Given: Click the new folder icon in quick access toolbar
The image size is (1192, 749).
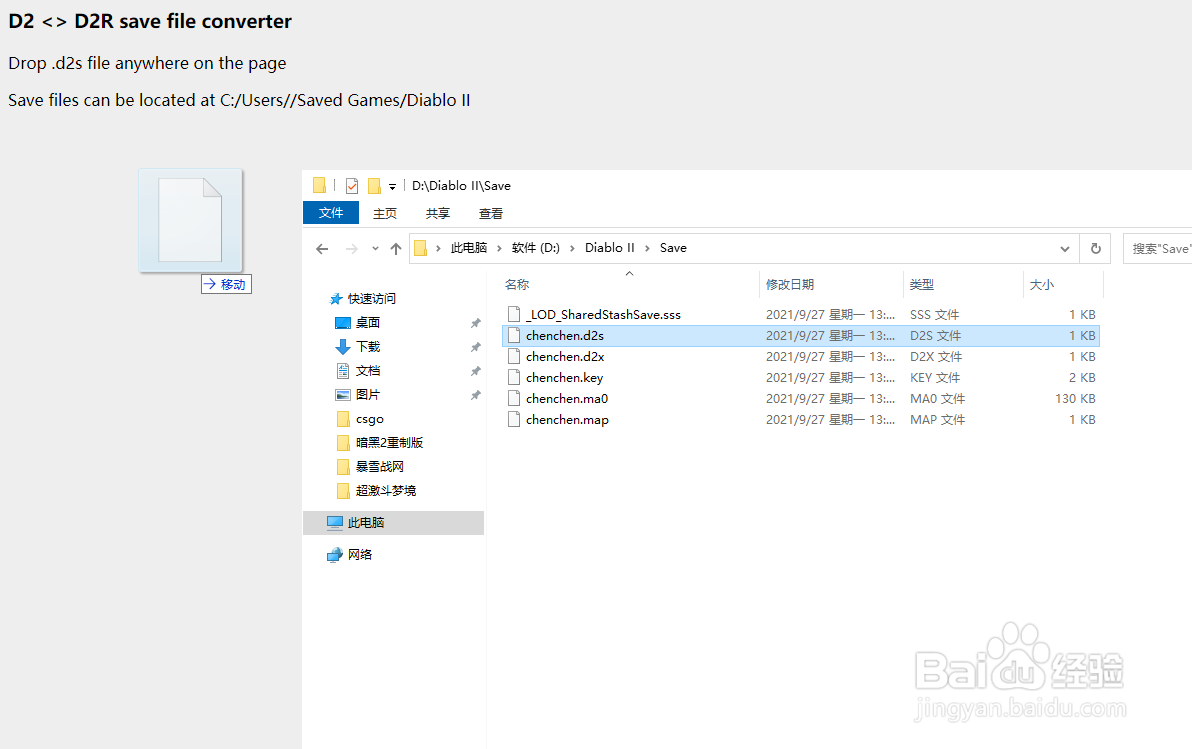Looking at the screenshot, I should coord(374,186).
